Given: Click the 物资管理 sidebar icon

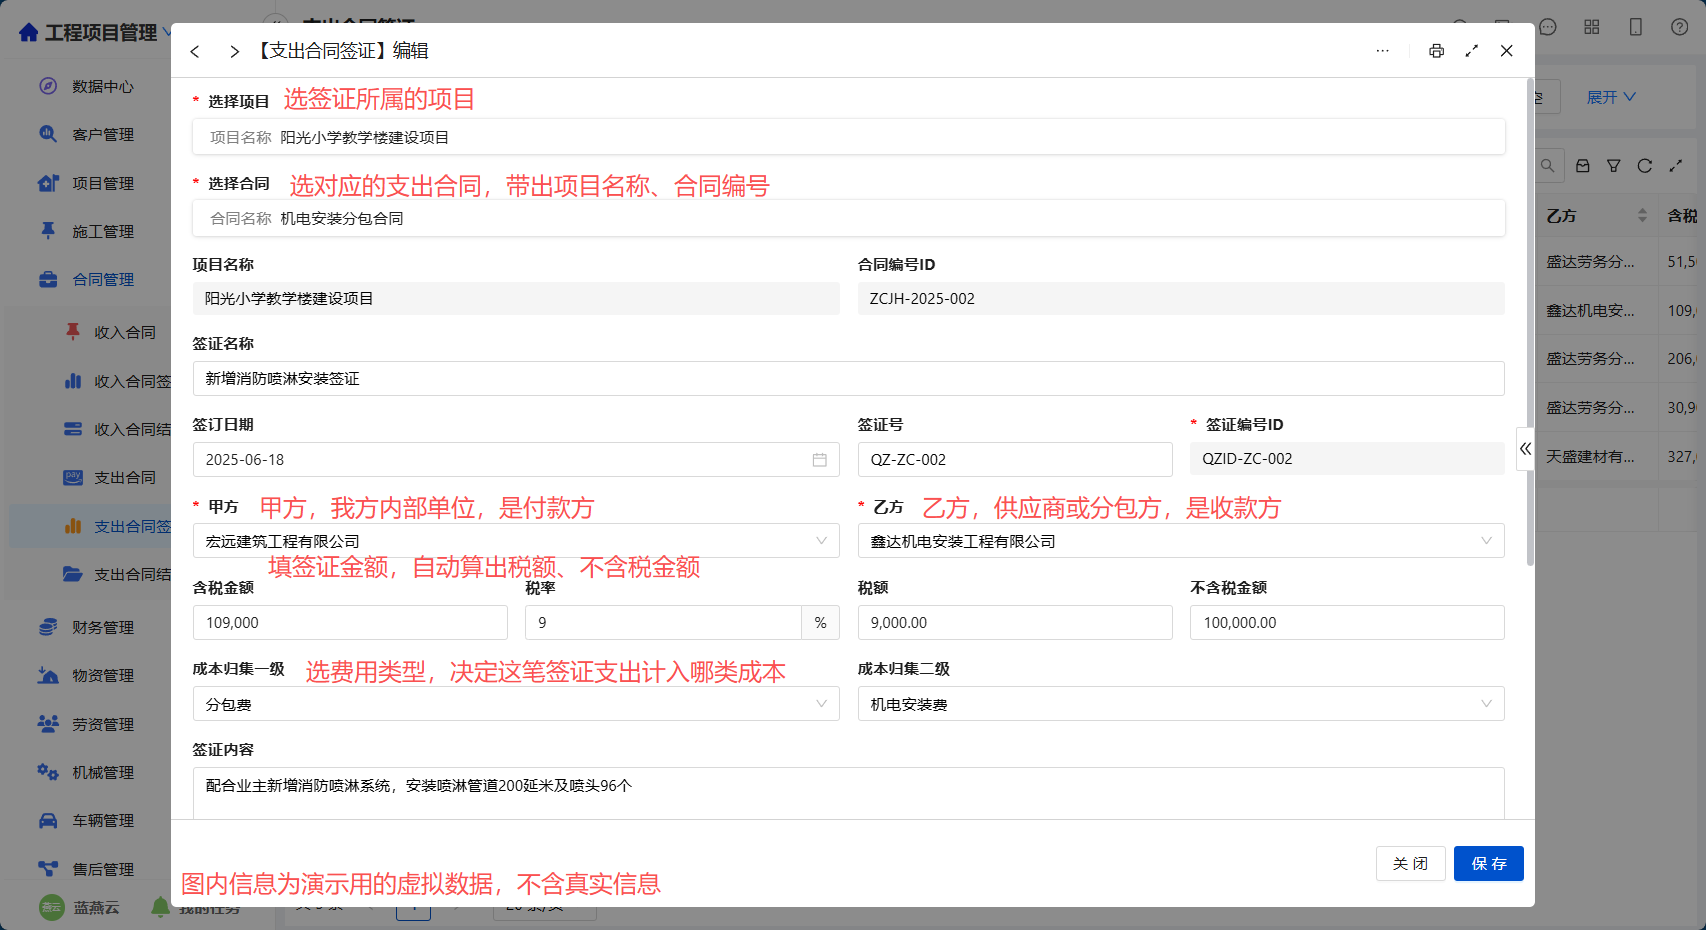Looking at the screenshot, I should 48,676.
